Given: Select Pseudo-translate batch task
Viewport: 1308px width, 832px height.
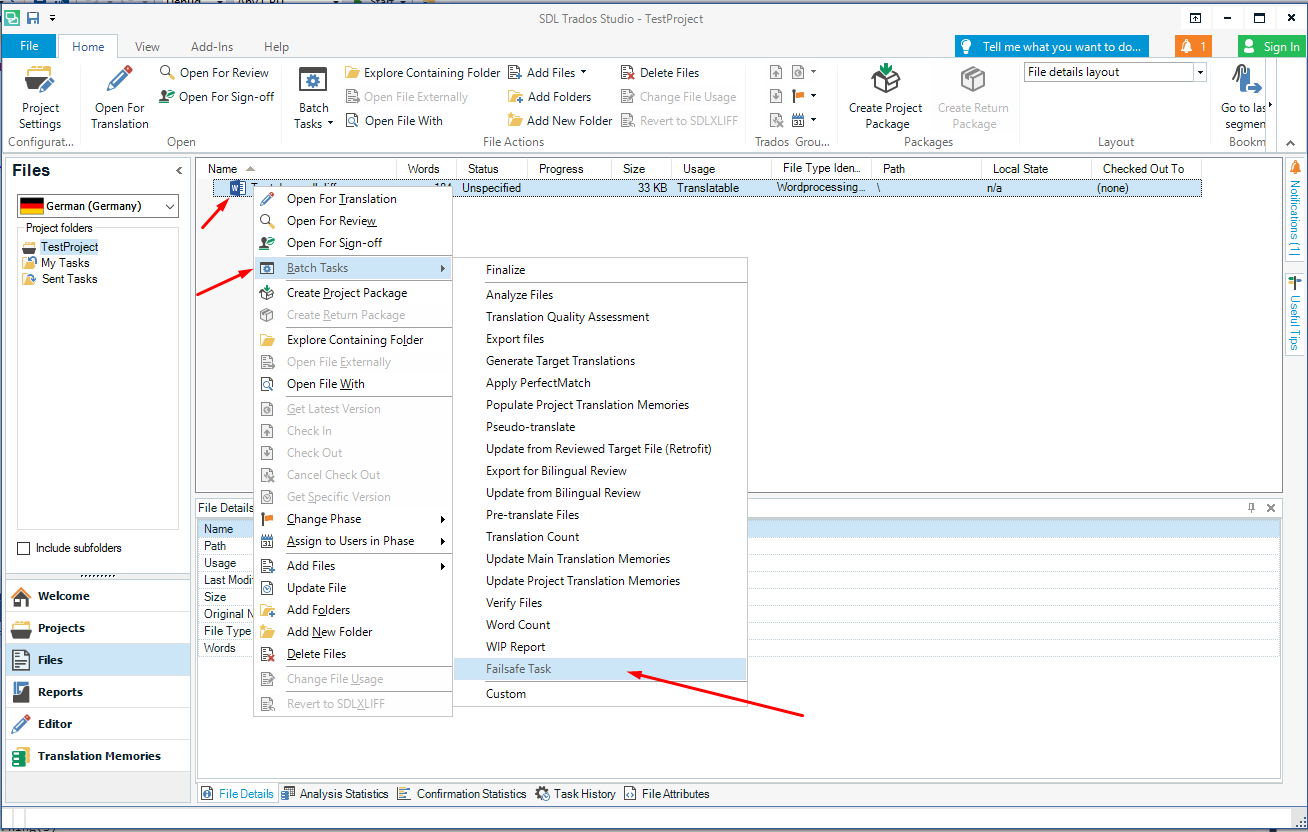Looking at the screenshot, I should 600,427.
